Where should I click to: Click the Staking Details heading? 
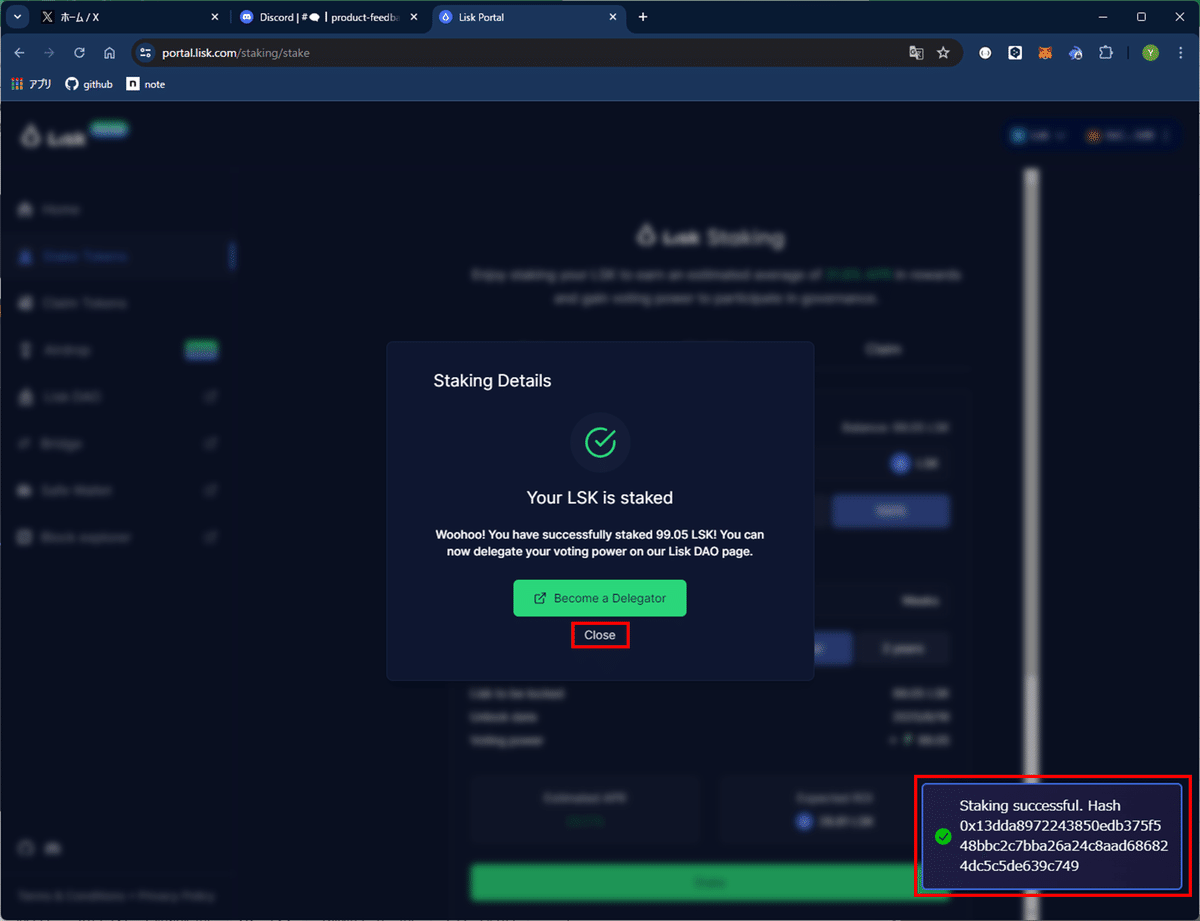(492, 381)
